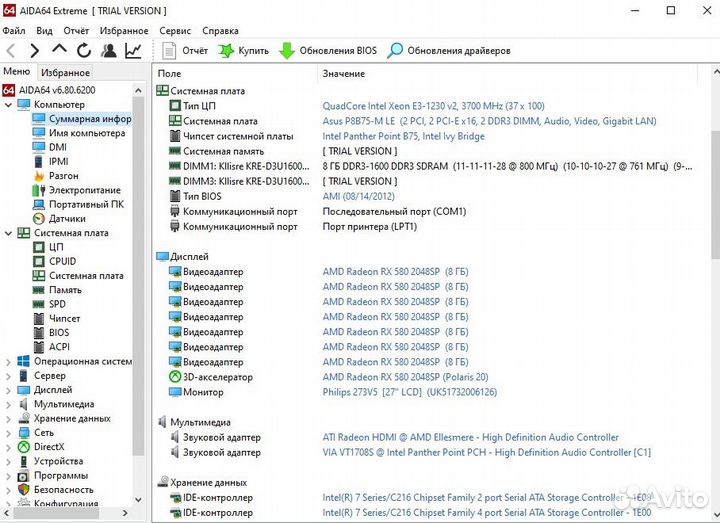Open the Электропитание power item
The height and width of the screenshot is (523, 720).
(77, 190)
